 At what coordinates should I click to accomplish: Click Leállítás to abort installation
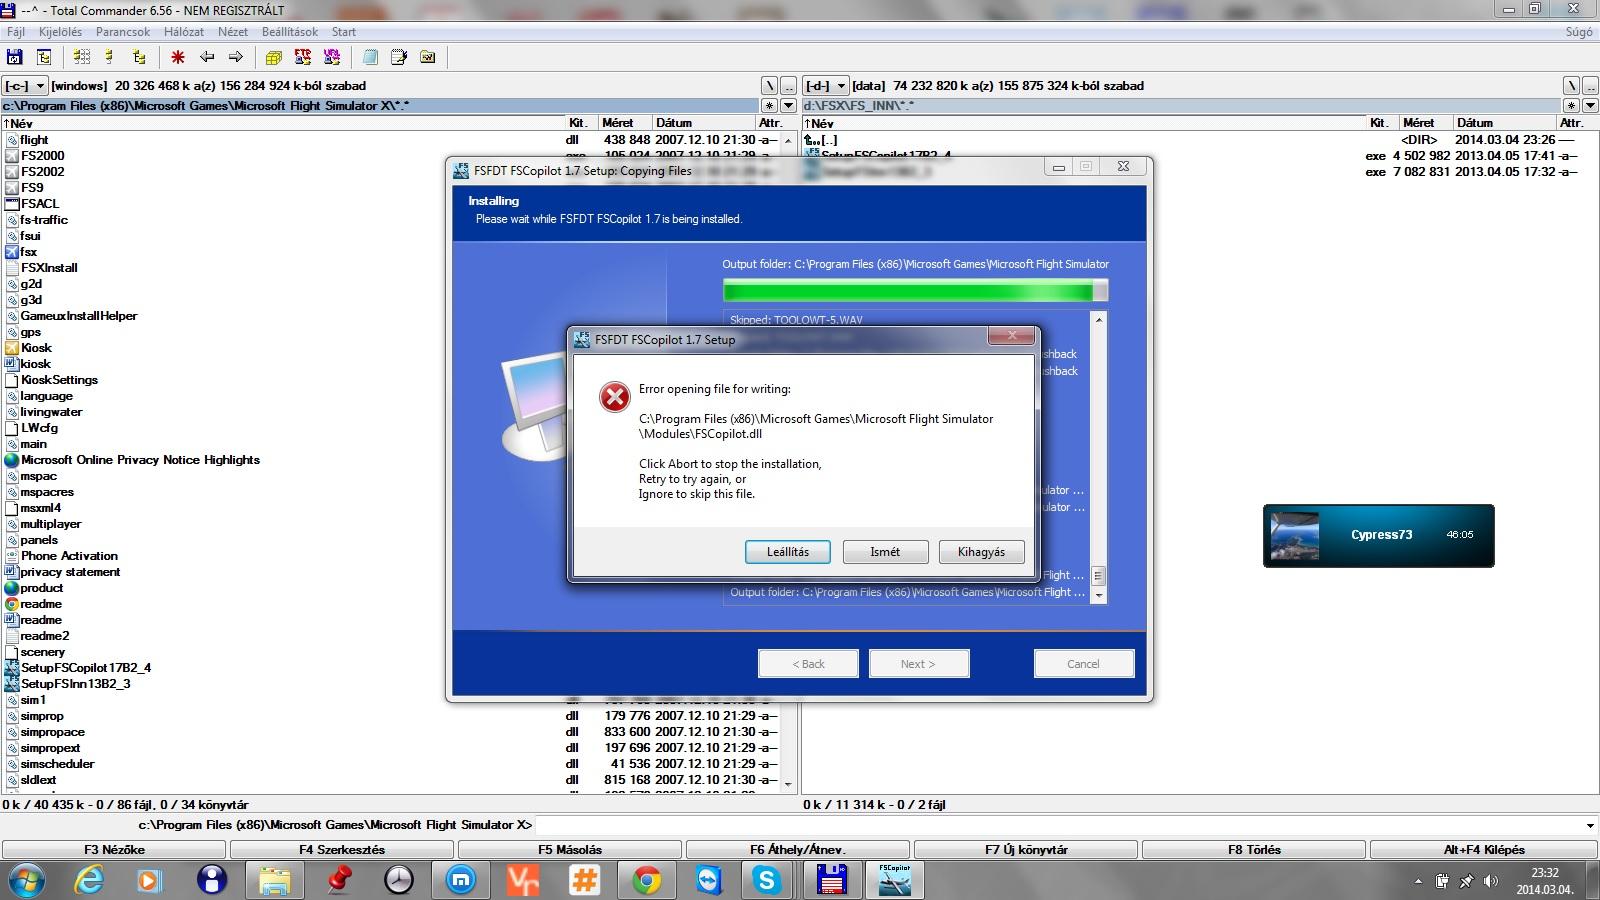788,552
